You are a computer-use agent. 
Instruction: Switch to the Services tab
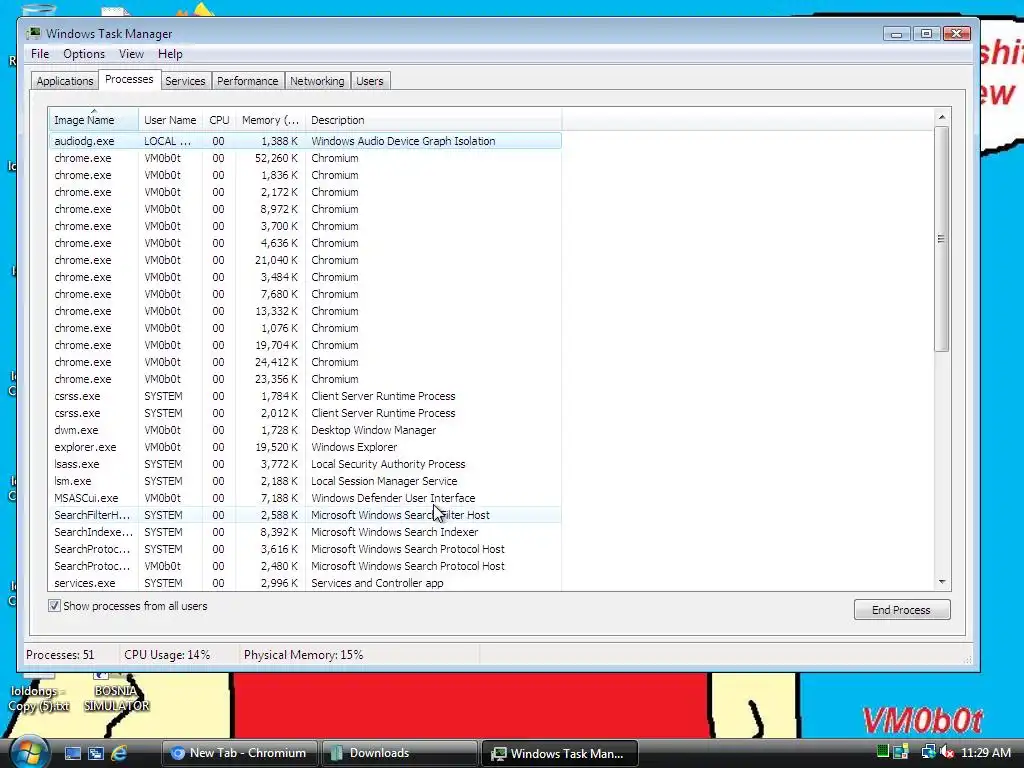pyautogui.click(x=185, y=81)
